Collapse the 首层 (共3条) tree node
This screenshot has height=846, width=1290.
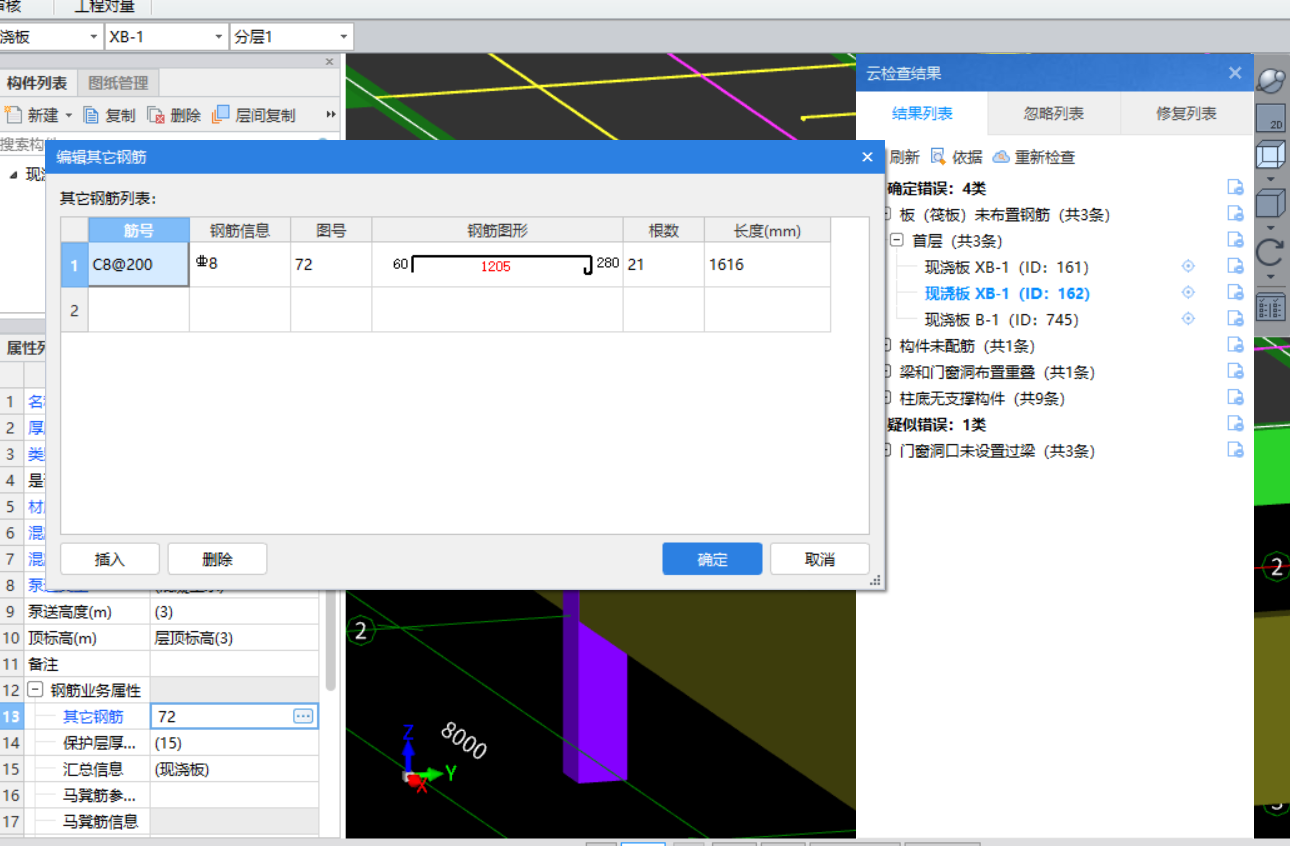pos(896,240)
